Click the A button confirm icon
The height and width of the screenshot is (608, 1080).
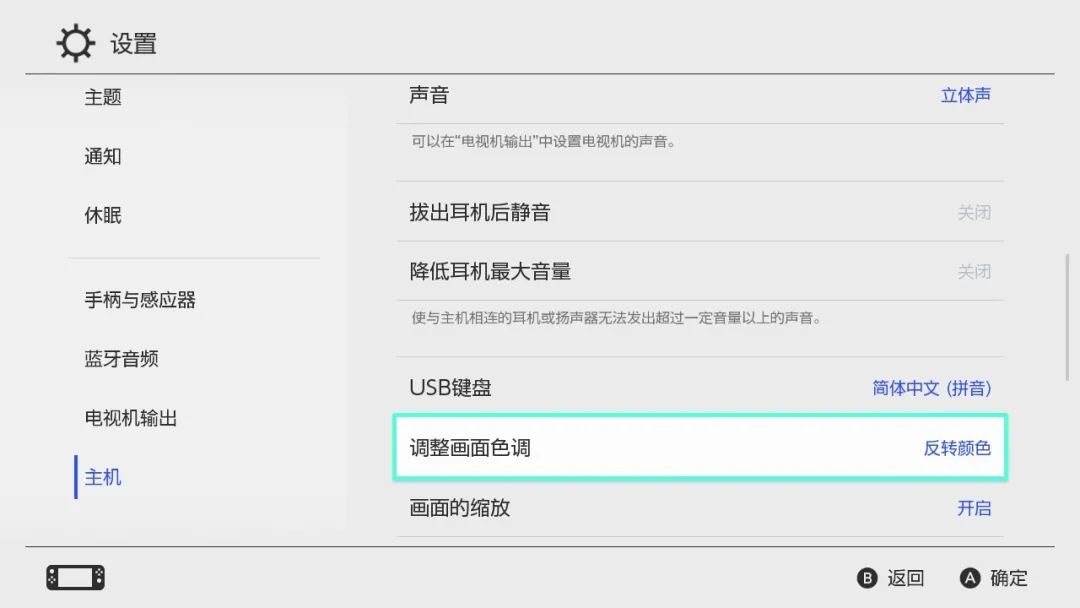click(969, 578)
